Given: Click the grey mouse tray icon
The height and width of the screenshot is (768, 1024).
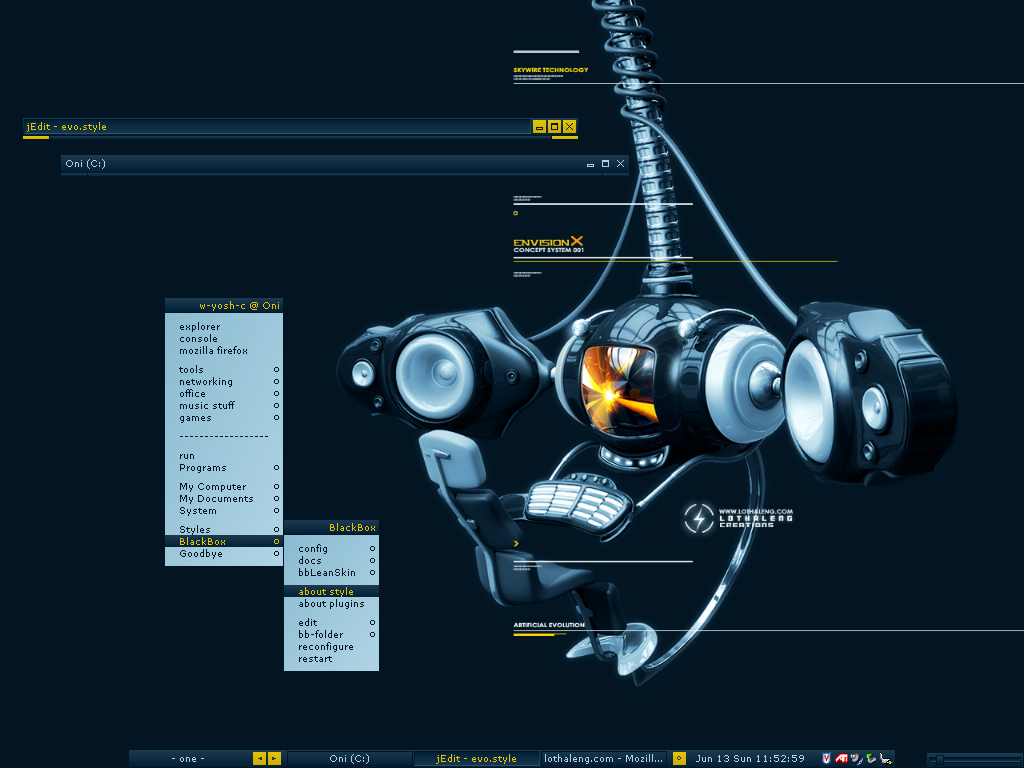Looking at the screenshot, I should [x=856, y=758].
